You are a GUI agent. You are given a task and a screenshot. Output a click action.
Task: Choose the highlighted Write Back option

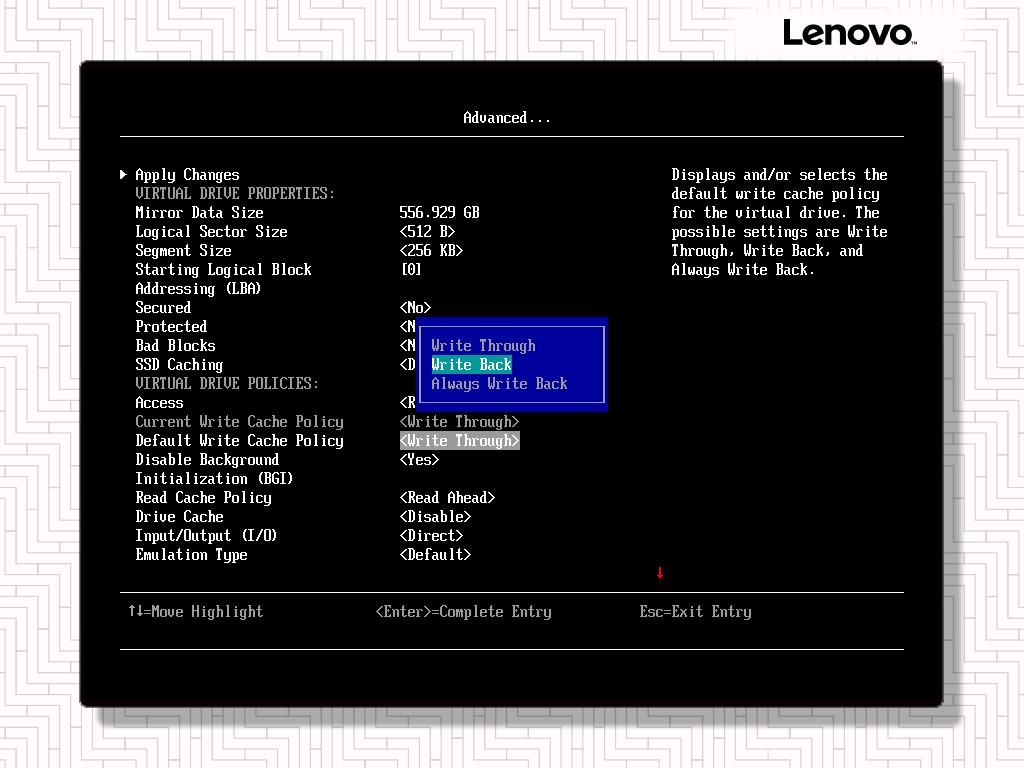(471, 365)
